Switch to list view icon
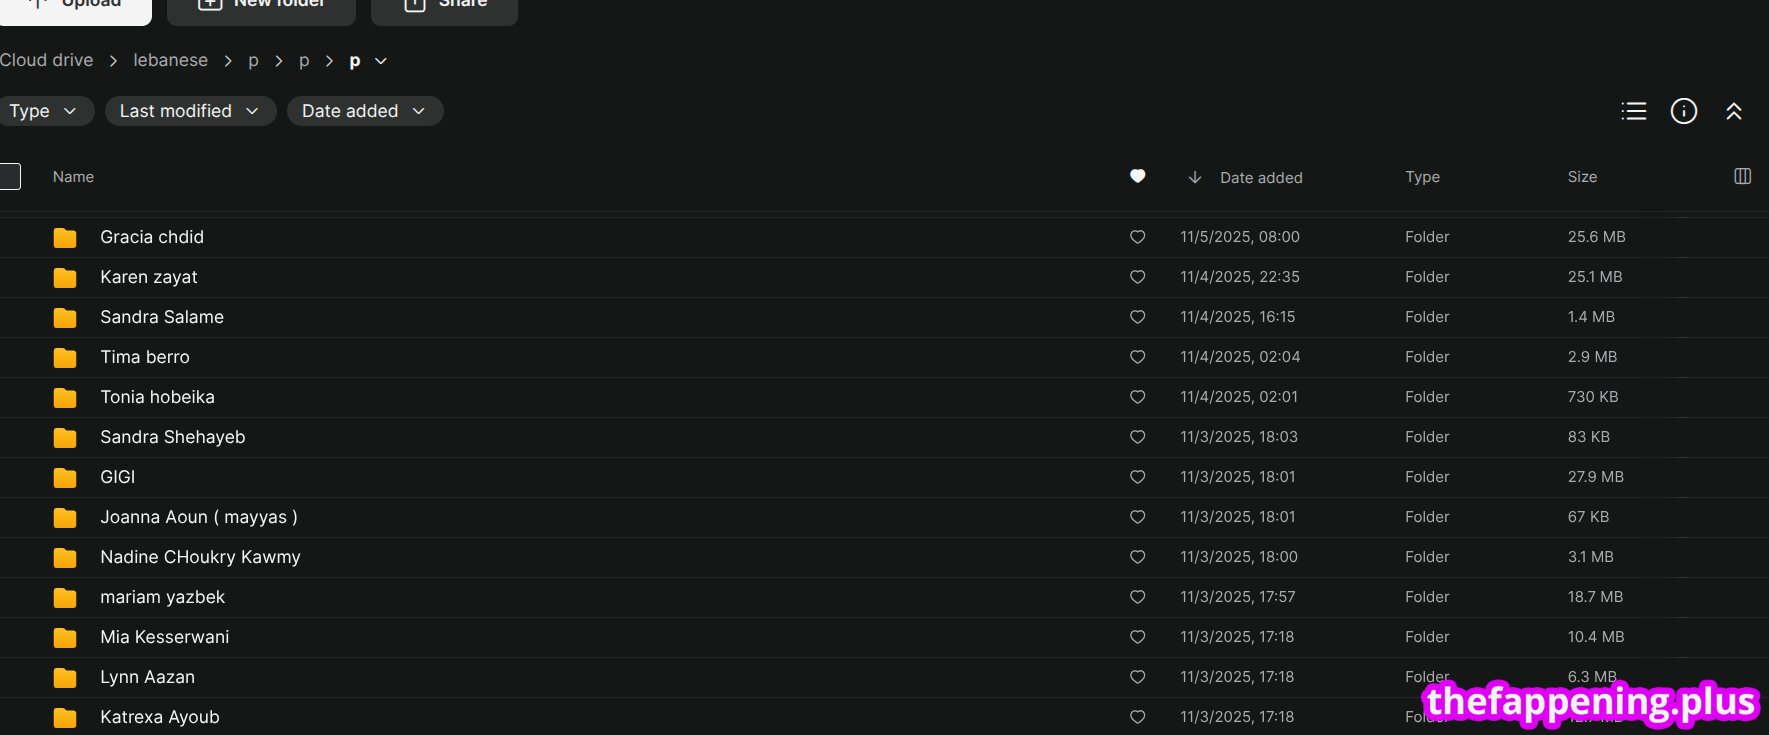 point(1633,111)
